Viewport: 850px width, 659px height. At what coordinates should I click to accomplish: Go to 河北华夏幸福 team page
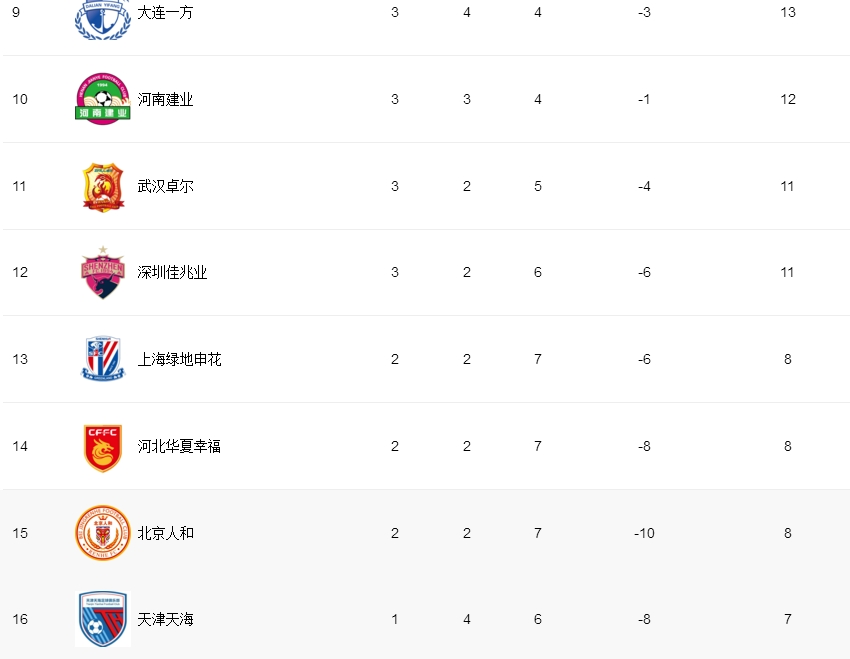click(179, 446)
